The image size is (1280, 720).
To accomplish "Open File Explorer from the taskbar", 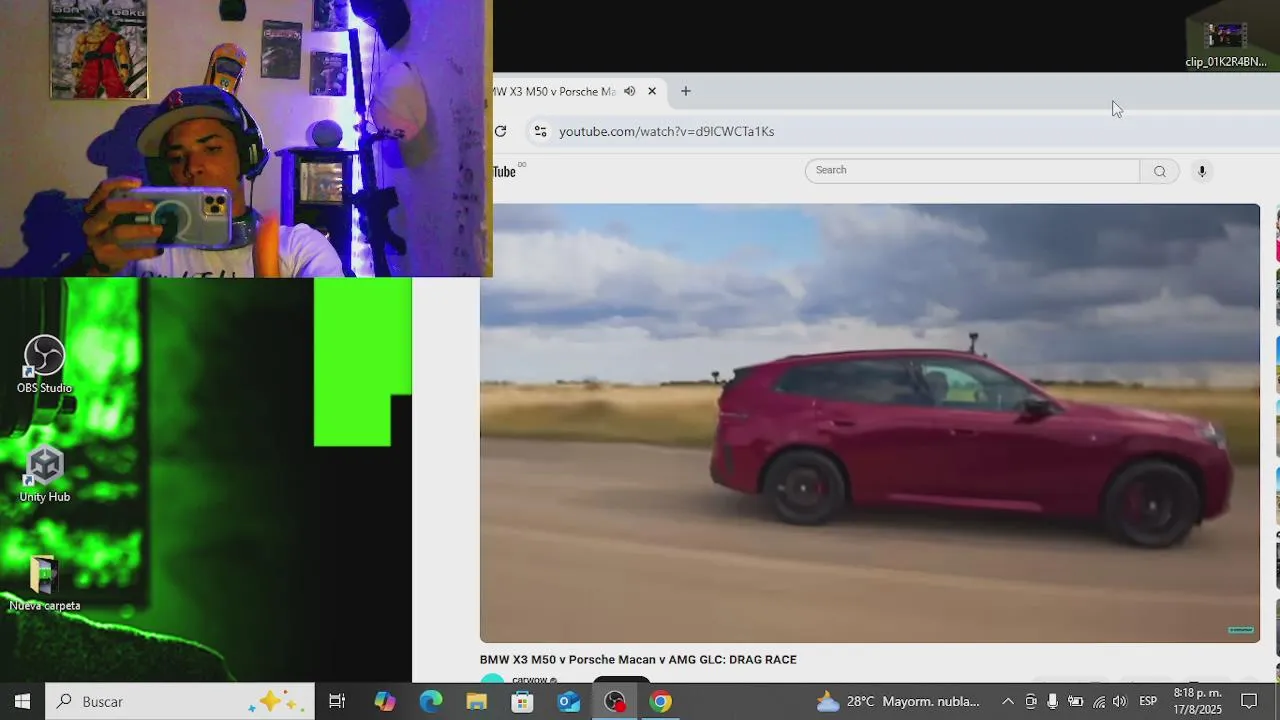I will (x=477, y=702).
